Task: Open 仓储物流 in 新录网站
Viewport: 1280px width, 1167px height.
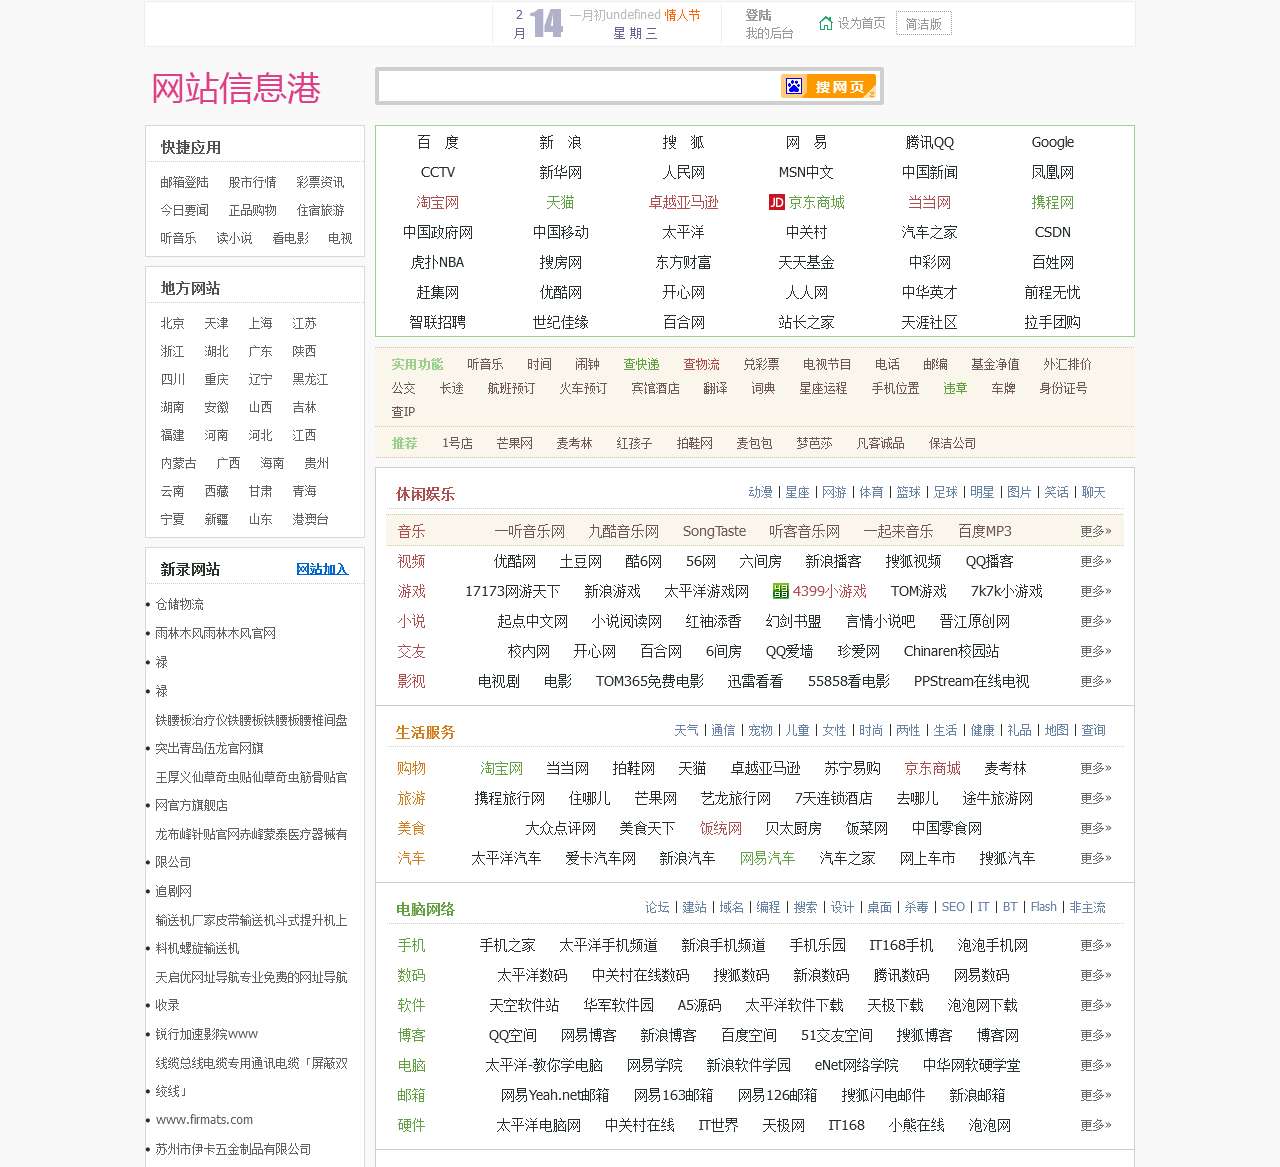Action: click(x=179, y=604)
